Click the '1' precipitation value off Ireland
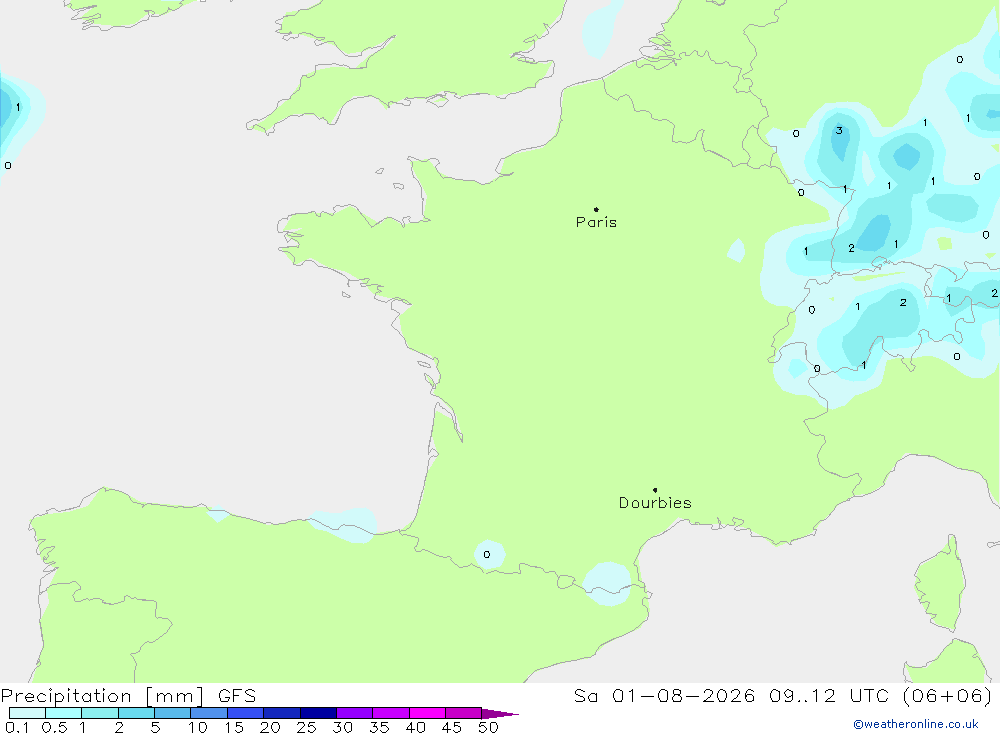 pyautogui.click(x=18, y=107)
